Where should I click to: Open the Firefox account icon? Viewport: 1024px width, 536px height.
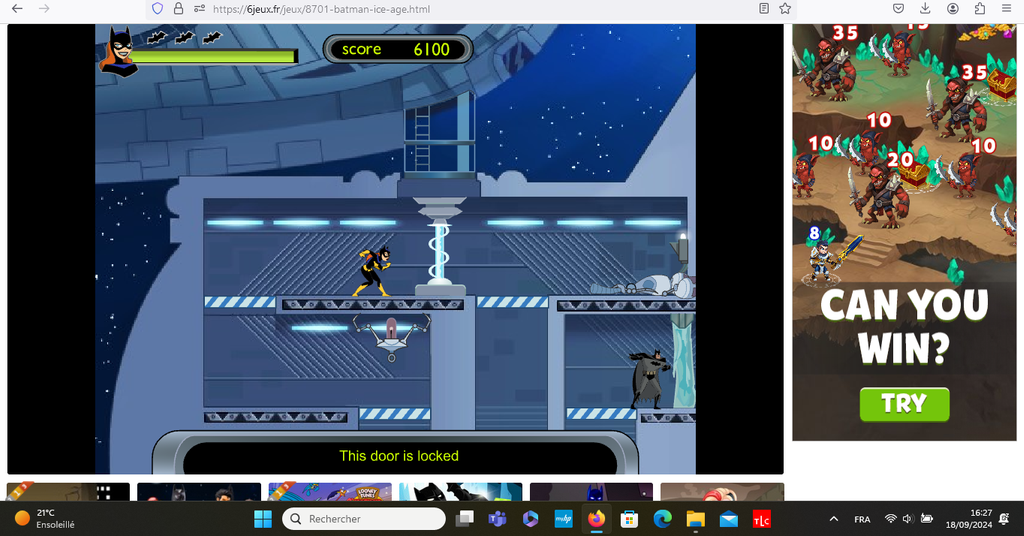[953, 8]
